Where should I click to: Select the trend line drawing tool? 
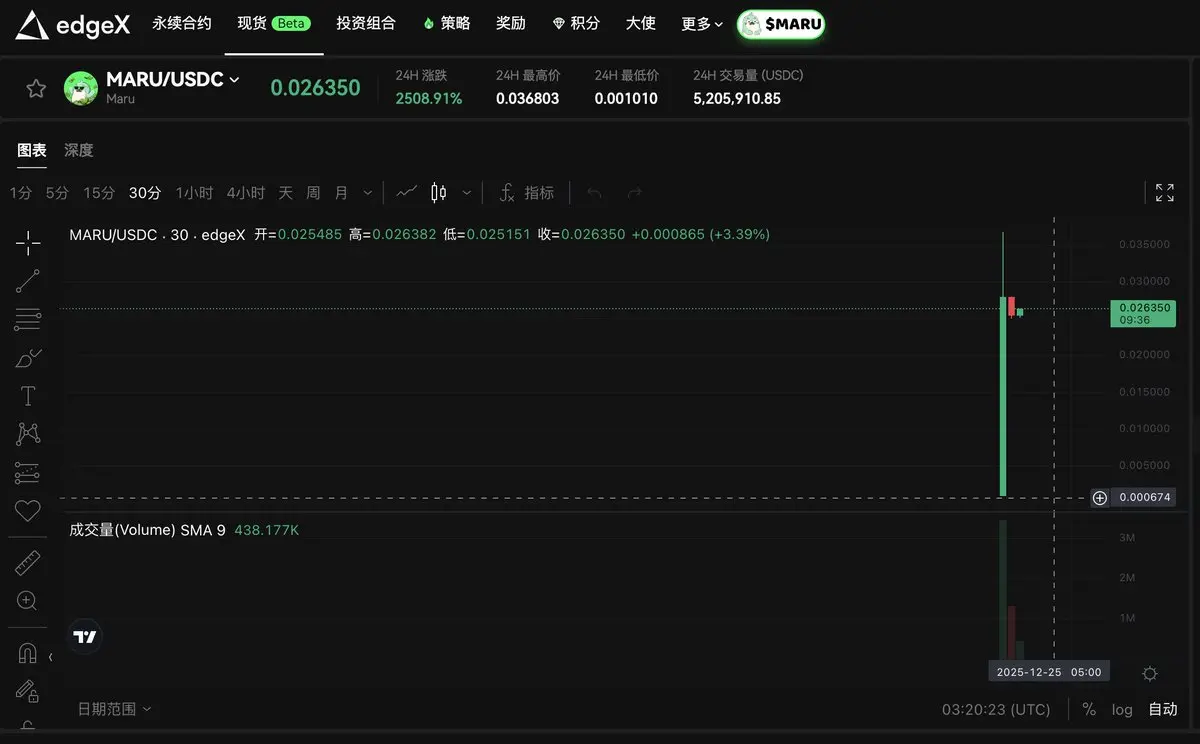click(x=28, y=281)
